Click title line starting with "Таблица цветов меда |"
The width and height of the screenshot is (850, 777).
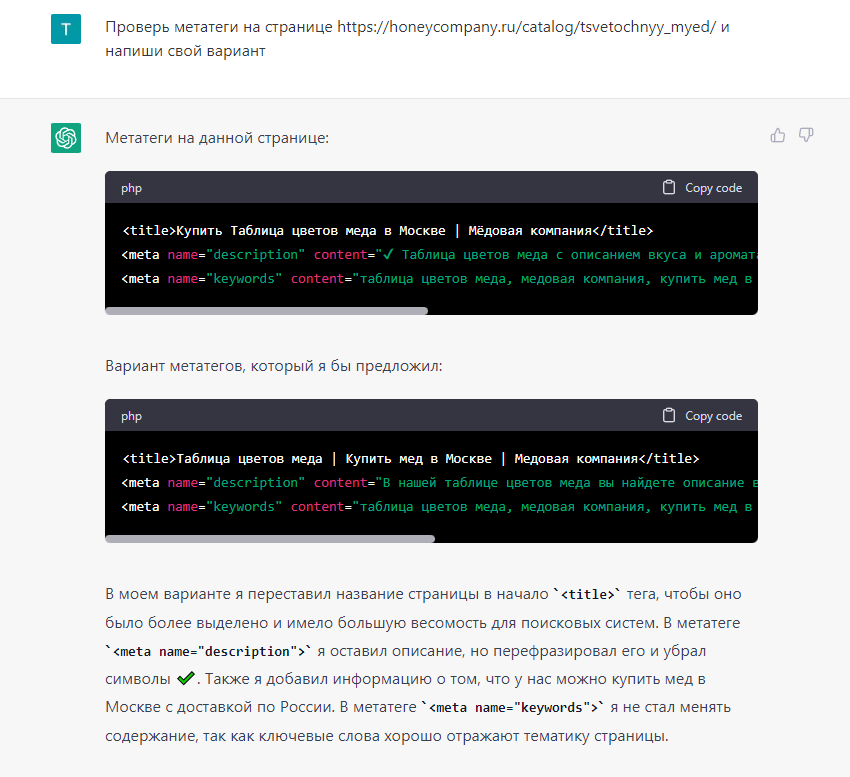click(x=411, y=459)
